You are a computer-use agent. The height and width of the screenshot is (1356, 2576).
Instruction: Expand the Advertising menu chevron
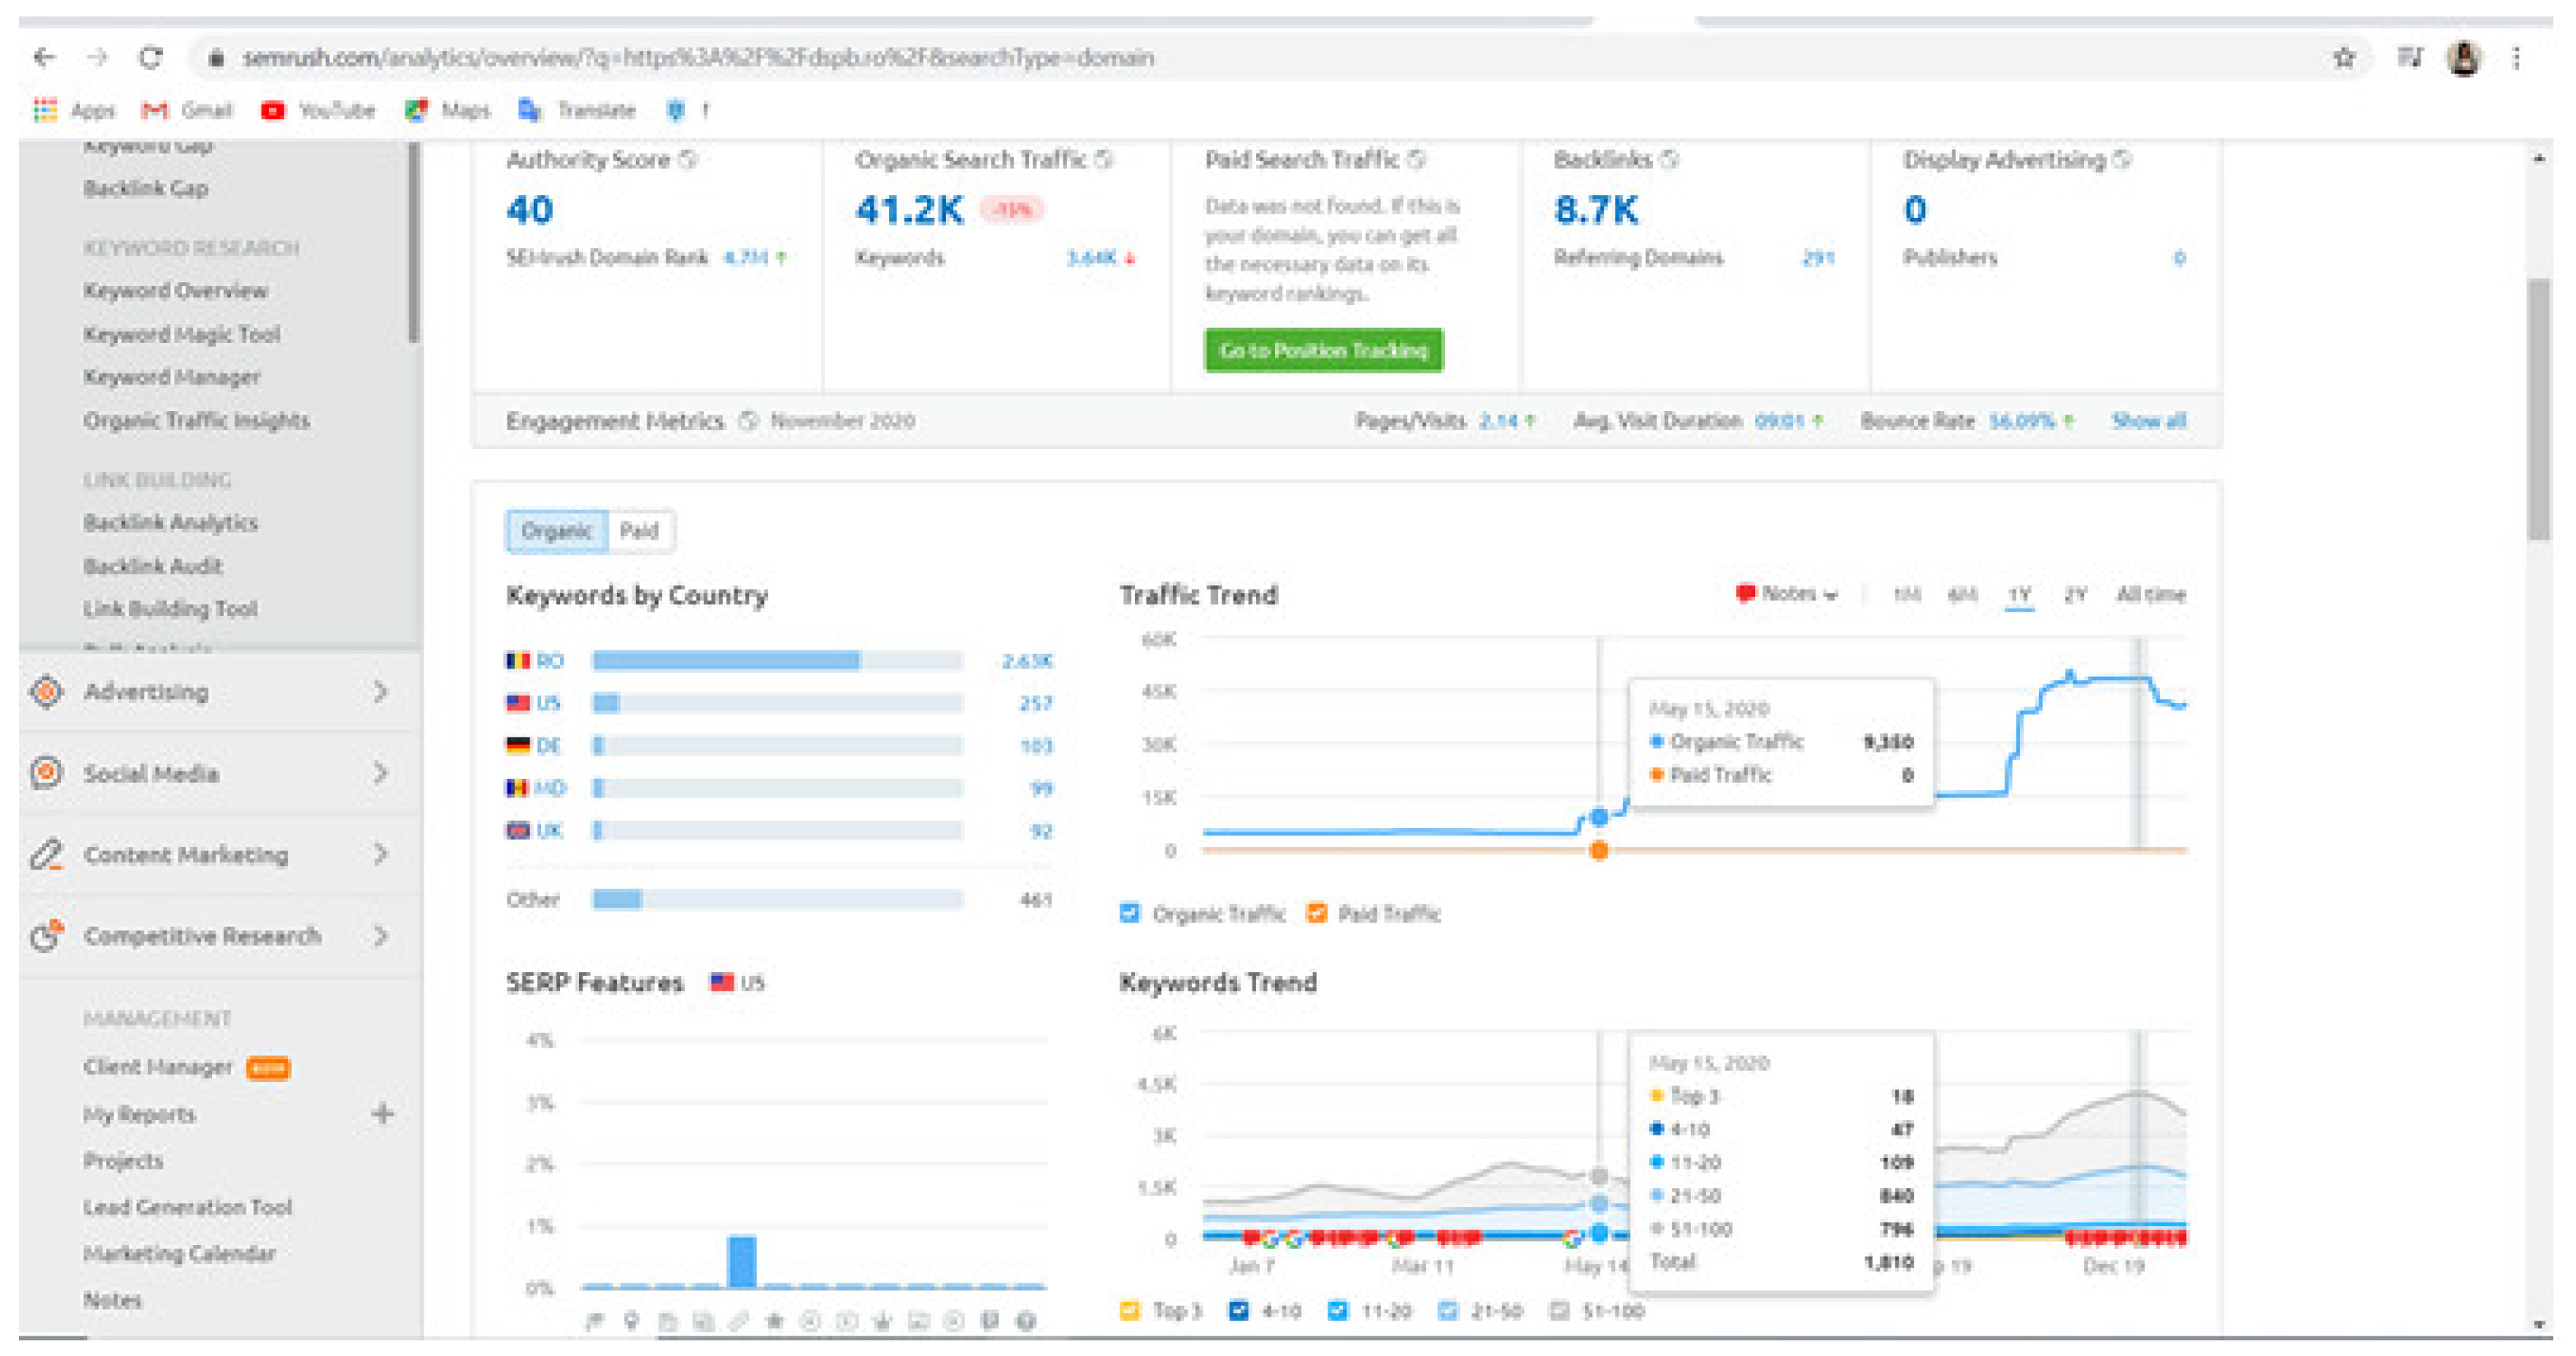tap(380, 692)
